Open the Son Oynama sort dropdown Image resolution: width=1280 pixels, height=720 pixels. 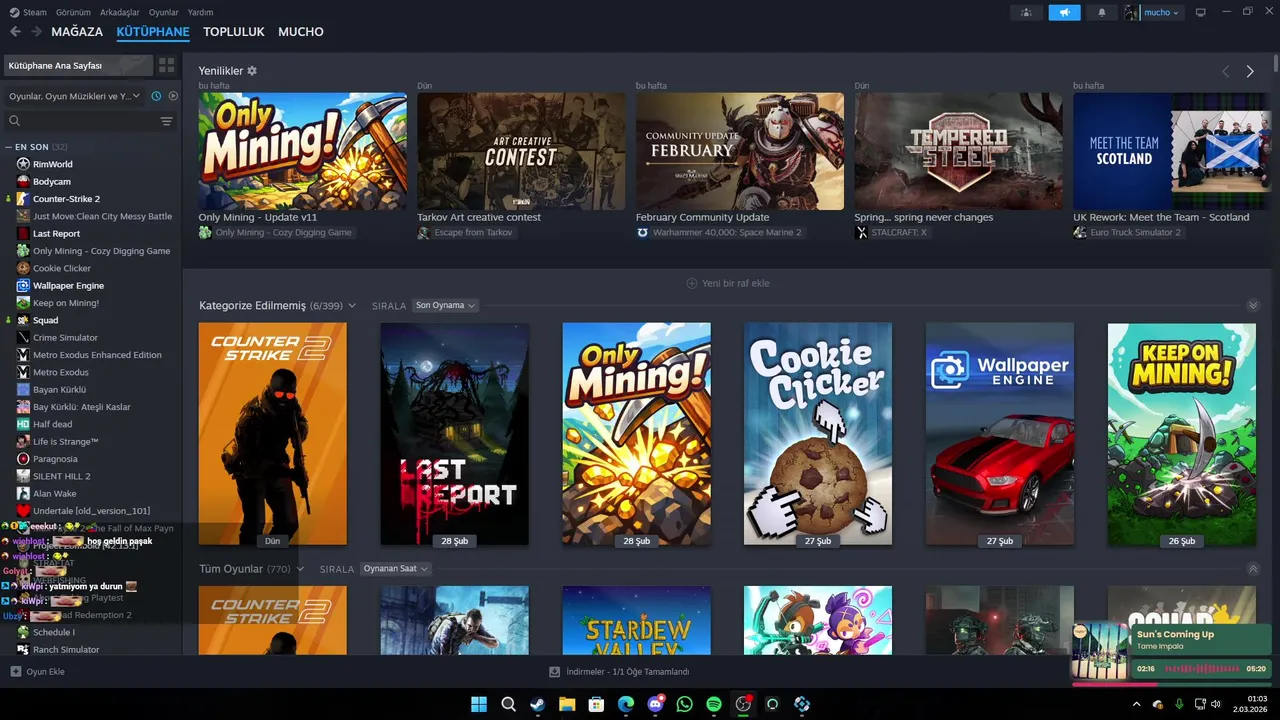pos(446,305)
